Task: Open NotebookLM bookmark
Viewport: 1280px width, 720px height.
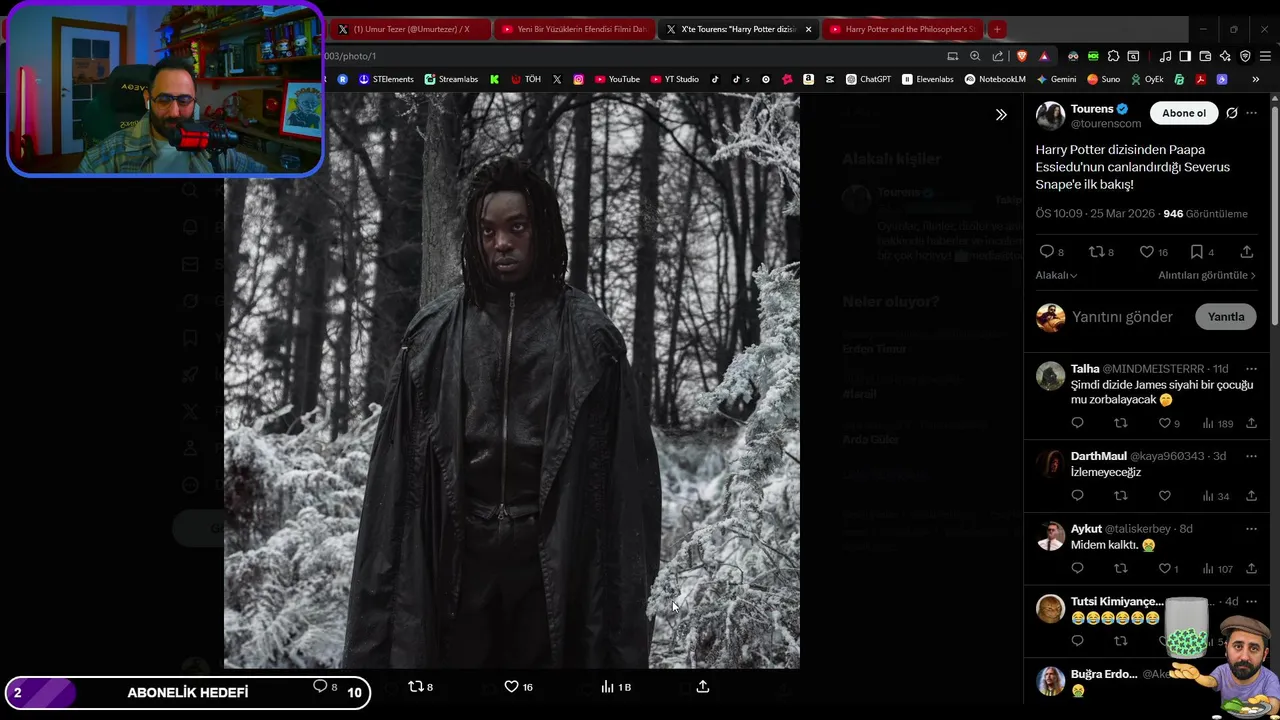Action: tap(995, 79)
